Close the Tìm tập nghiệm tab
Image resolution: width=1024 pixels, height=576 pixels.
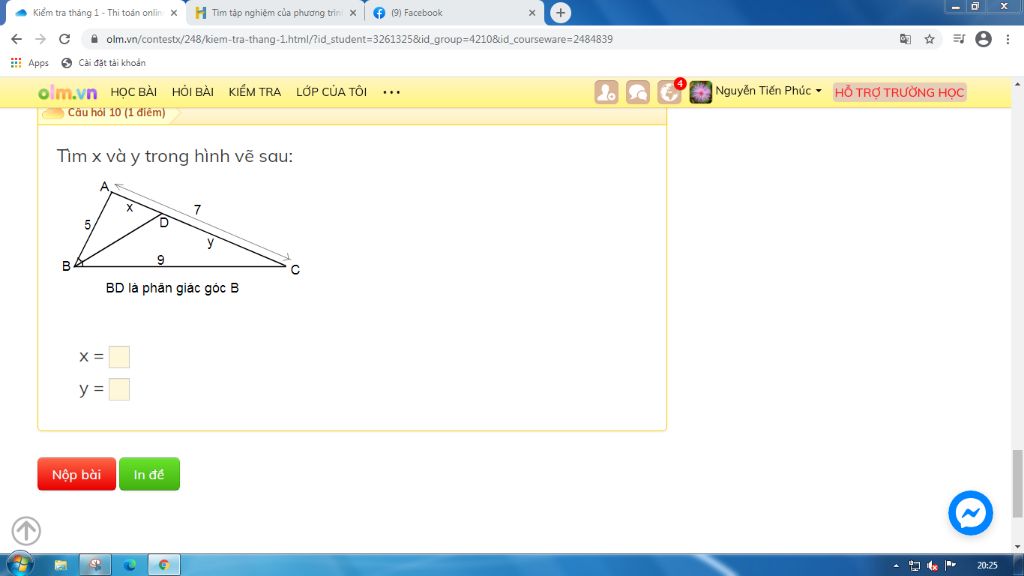click(353, 12)
